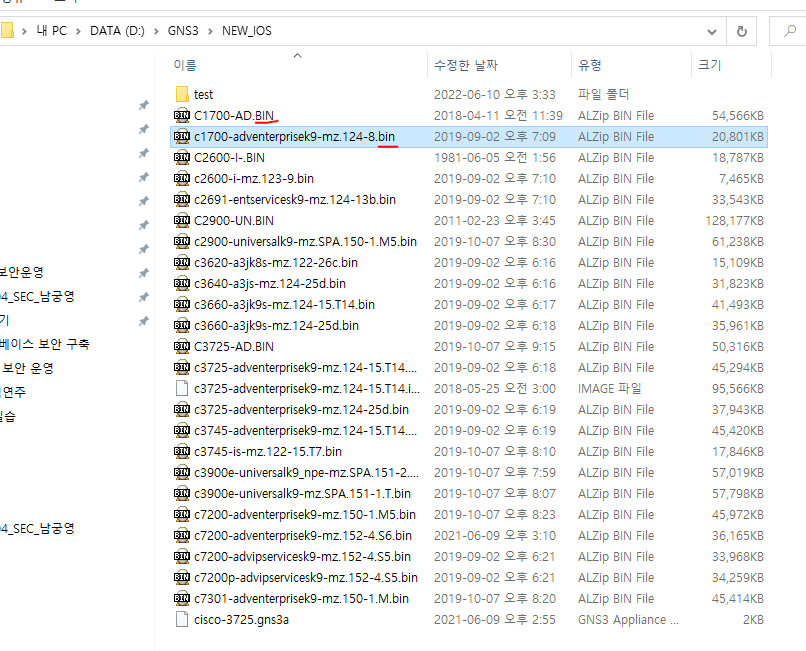This screenshot has width=806, height=651.
Task: Click the icon of c2900-universalk9-mz.SPA.150-1.M5.bin
Action: [x=181, y=242]
